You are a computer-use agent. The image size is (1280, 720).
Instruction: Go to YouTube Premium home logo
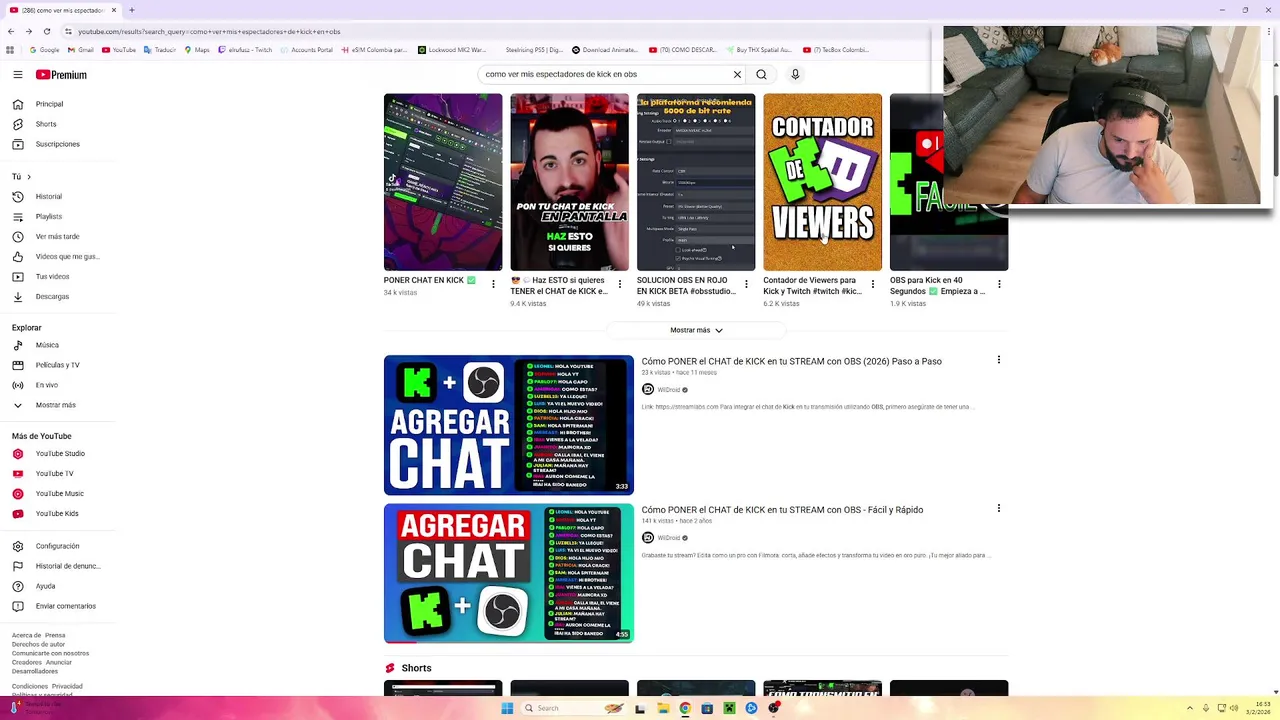[61, 75]
